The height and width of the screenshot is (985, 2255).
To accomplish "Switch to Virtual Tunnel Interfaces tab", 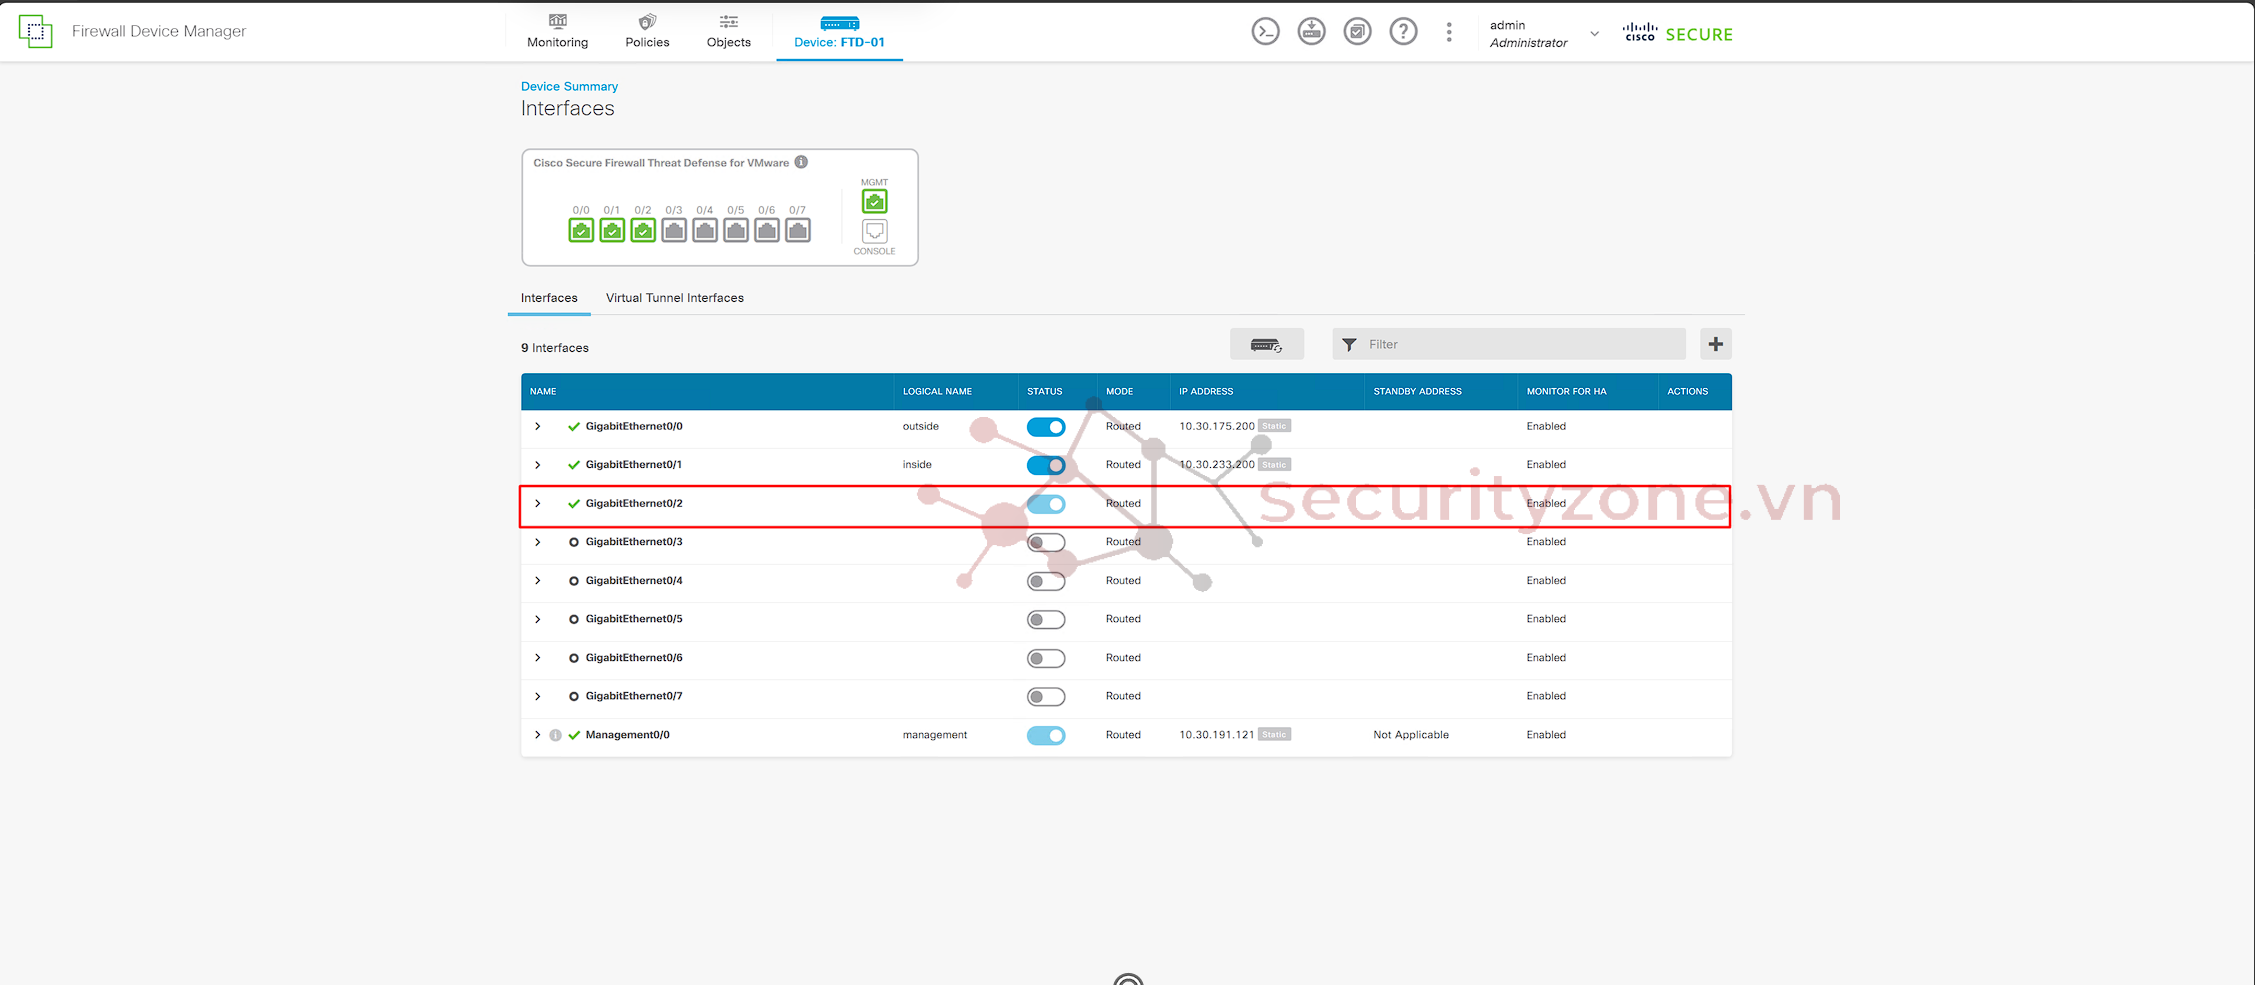I will 674,298.
